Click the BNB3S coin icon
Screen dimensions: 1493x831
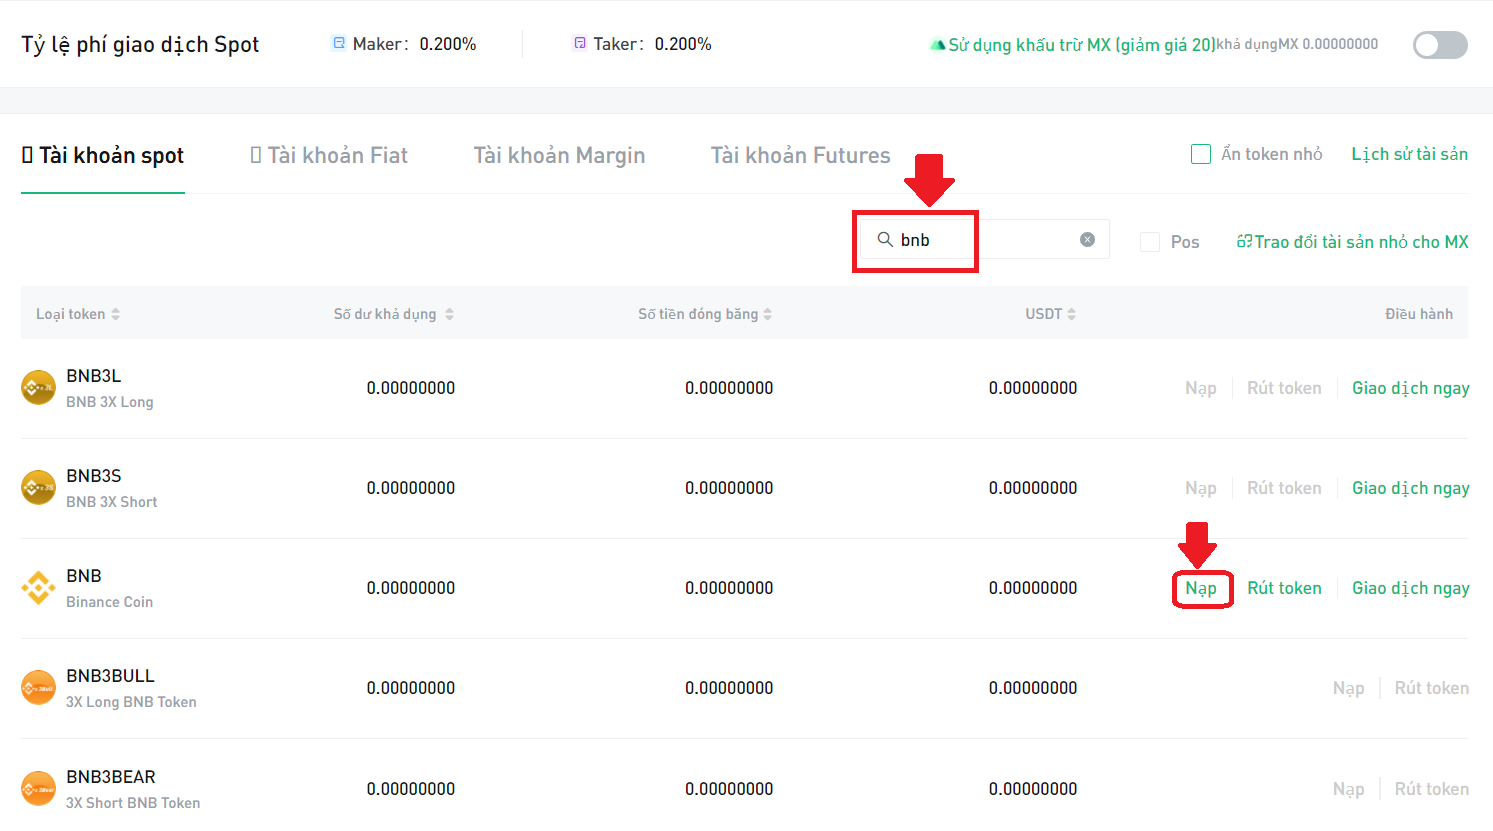click(38, 488)
